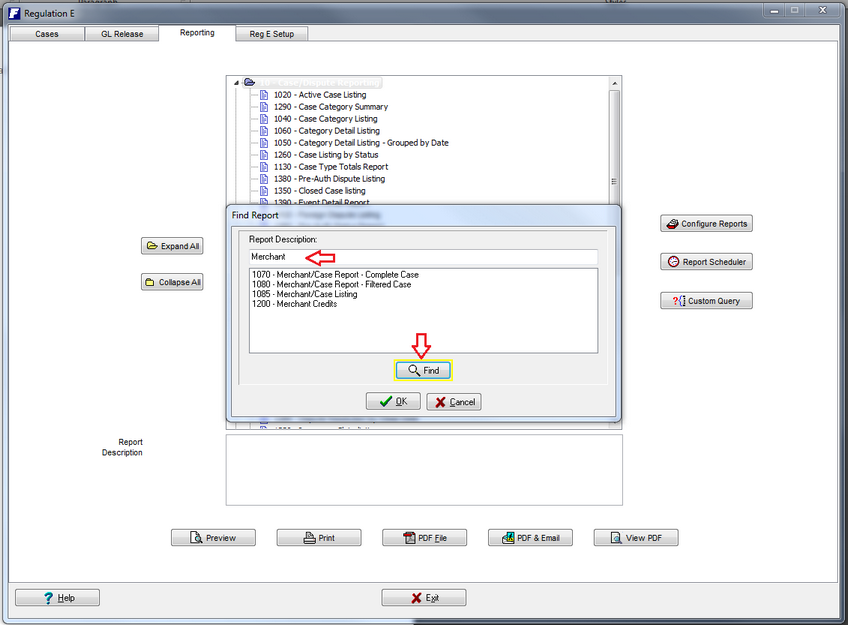
Task: Click the Report Description search field
Action: pyautogui.click(x=423, y=257)
